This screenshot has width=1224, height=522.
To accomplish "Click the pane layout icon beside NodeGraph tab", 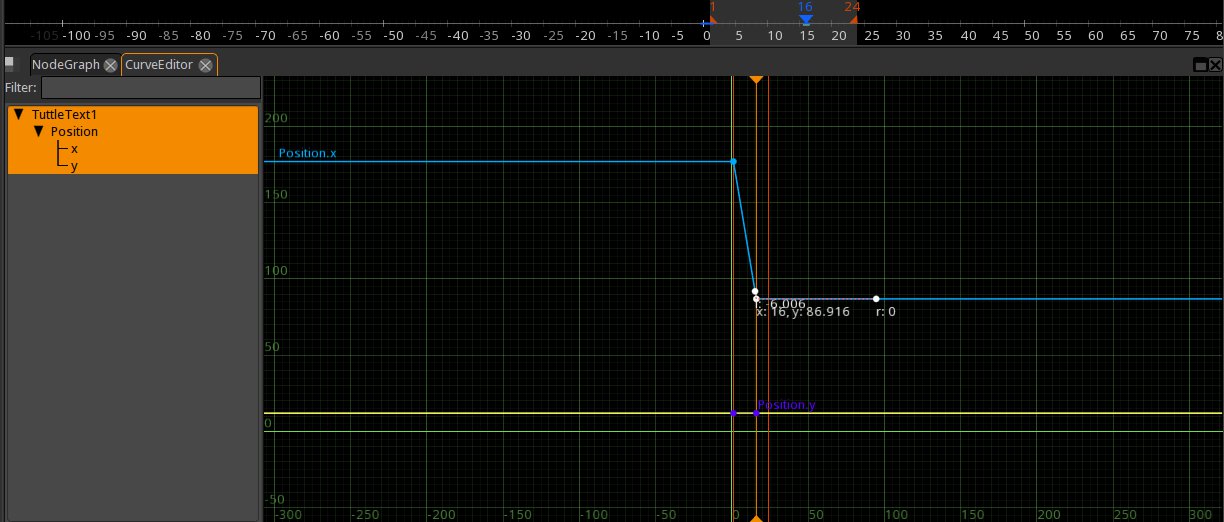I will tap(10, 63).
